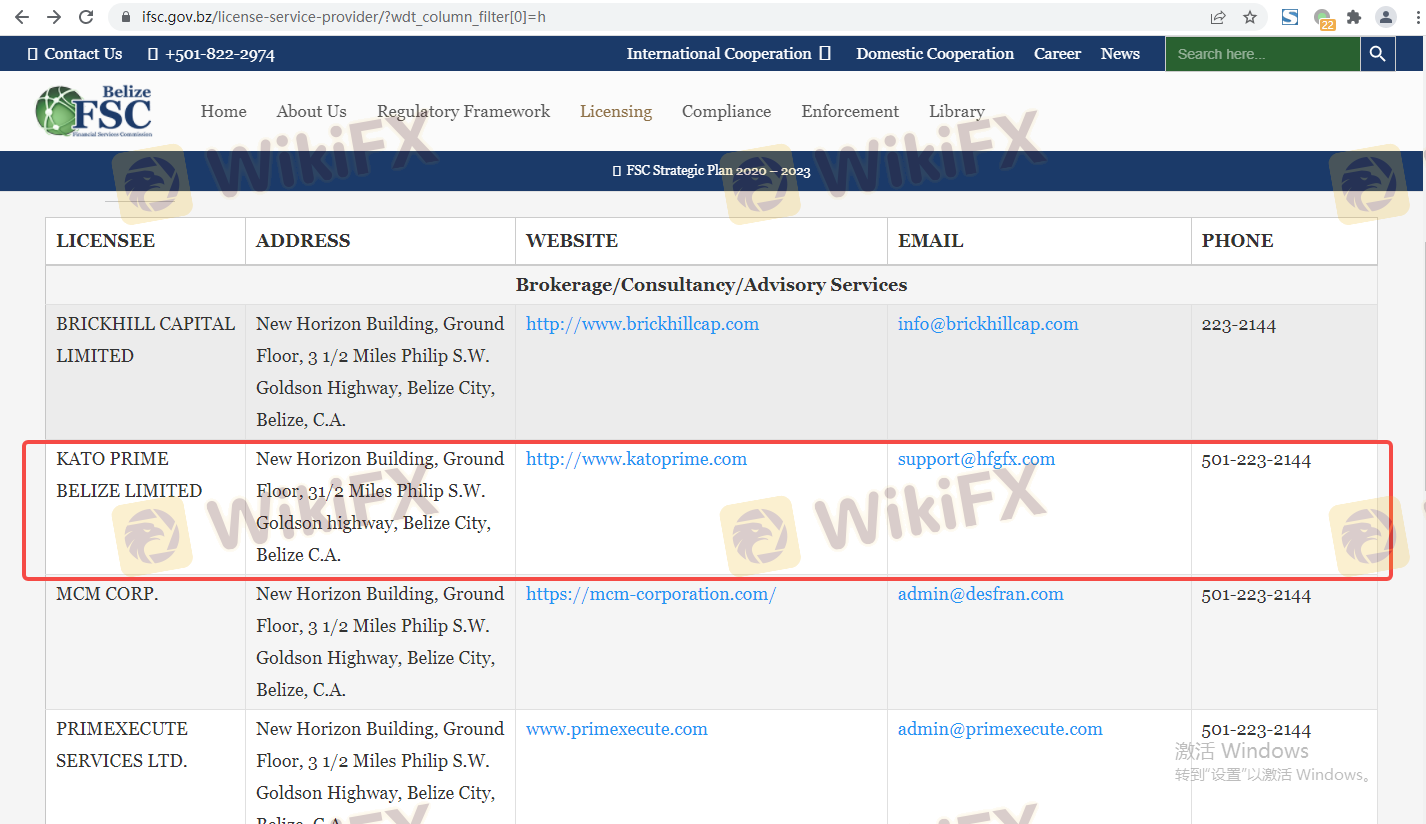Open the Career page

(1057, 54)
